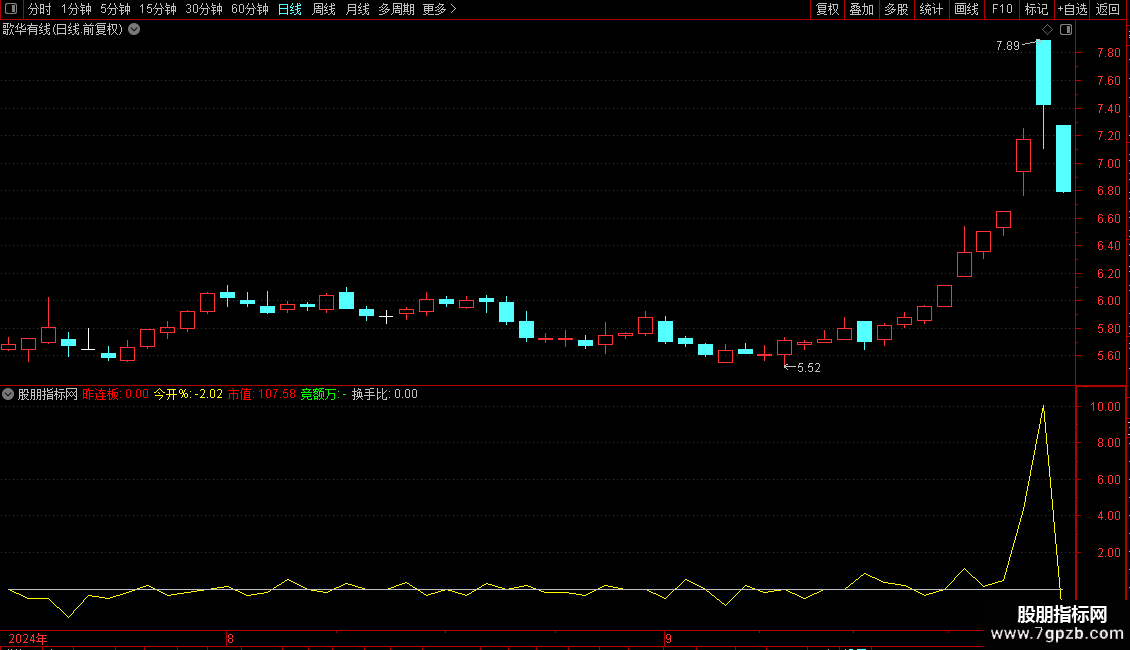
Task: Click the 市值: 107.58 value
Action: (262, 394)
